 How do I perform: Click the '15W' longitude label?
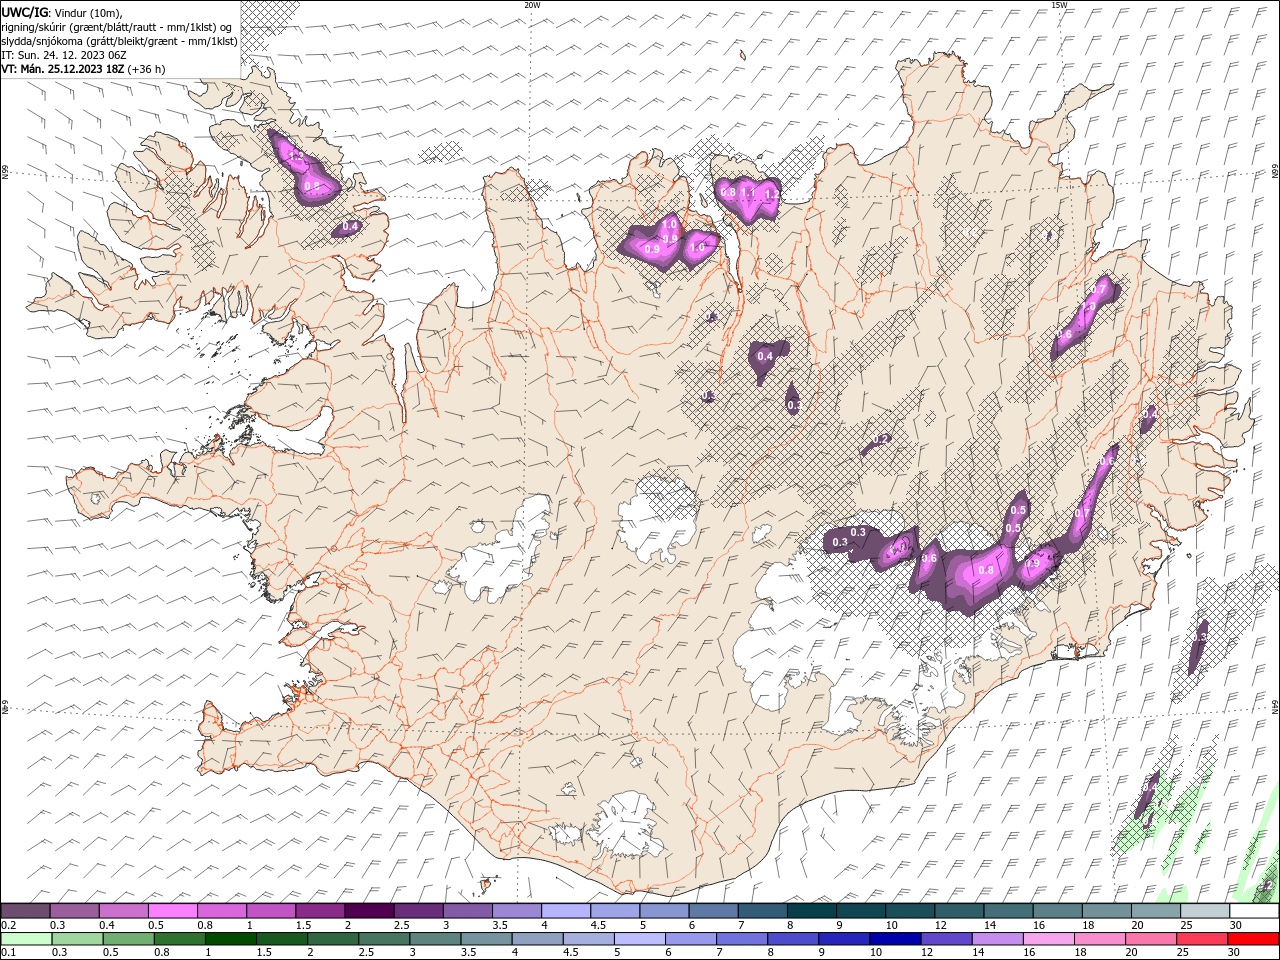pos(1058,5)
